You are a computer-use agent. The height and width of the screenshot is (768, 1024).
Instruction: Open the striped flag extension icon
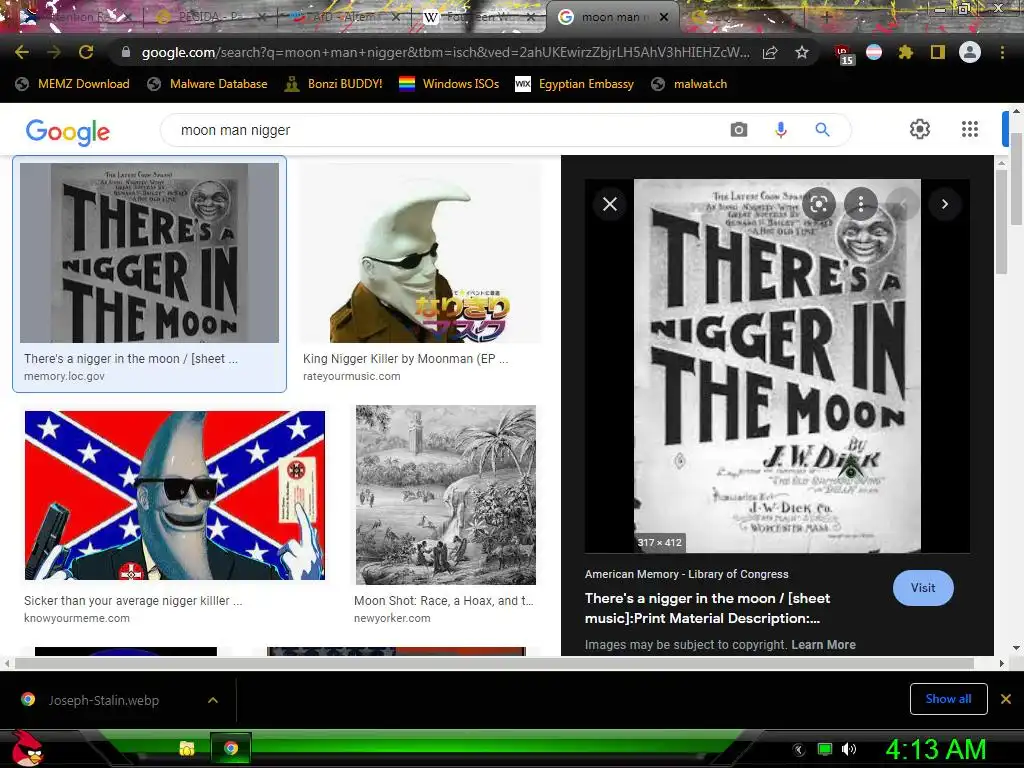coord(874,52)
